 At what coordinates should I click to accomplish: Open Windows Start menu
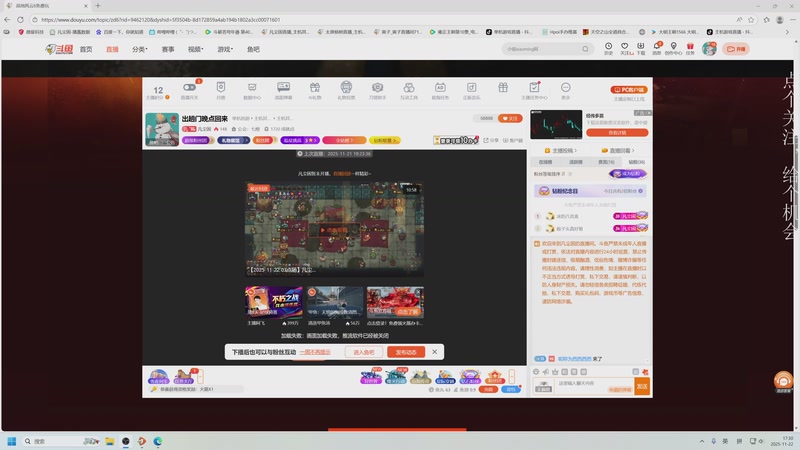pyautogui.click(x=12, y=441)
